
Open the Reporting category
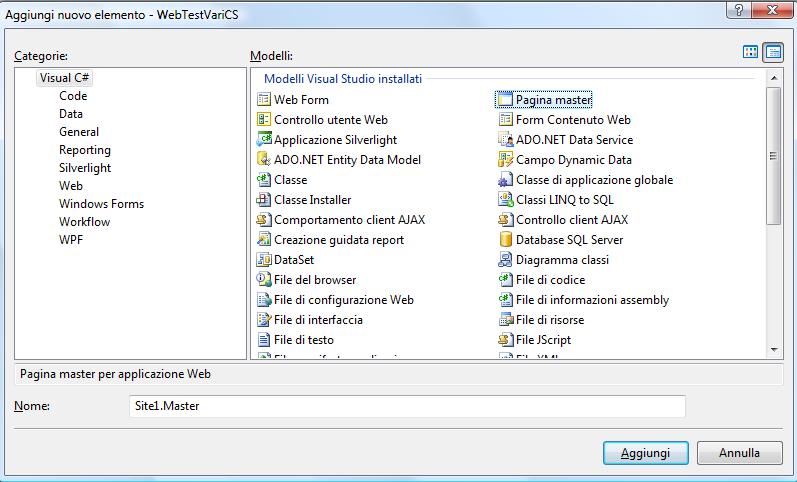[85, 150]
